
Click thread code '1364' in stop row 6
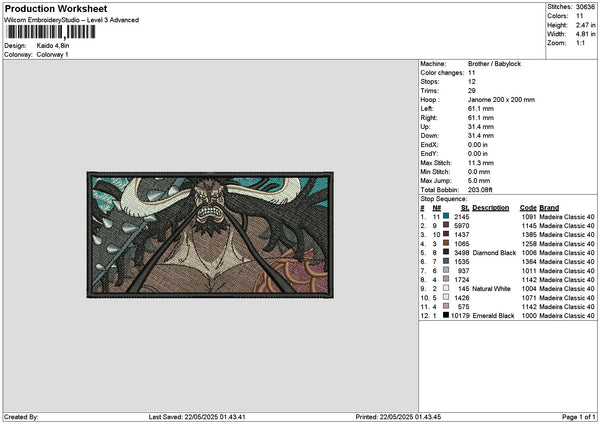529,262
